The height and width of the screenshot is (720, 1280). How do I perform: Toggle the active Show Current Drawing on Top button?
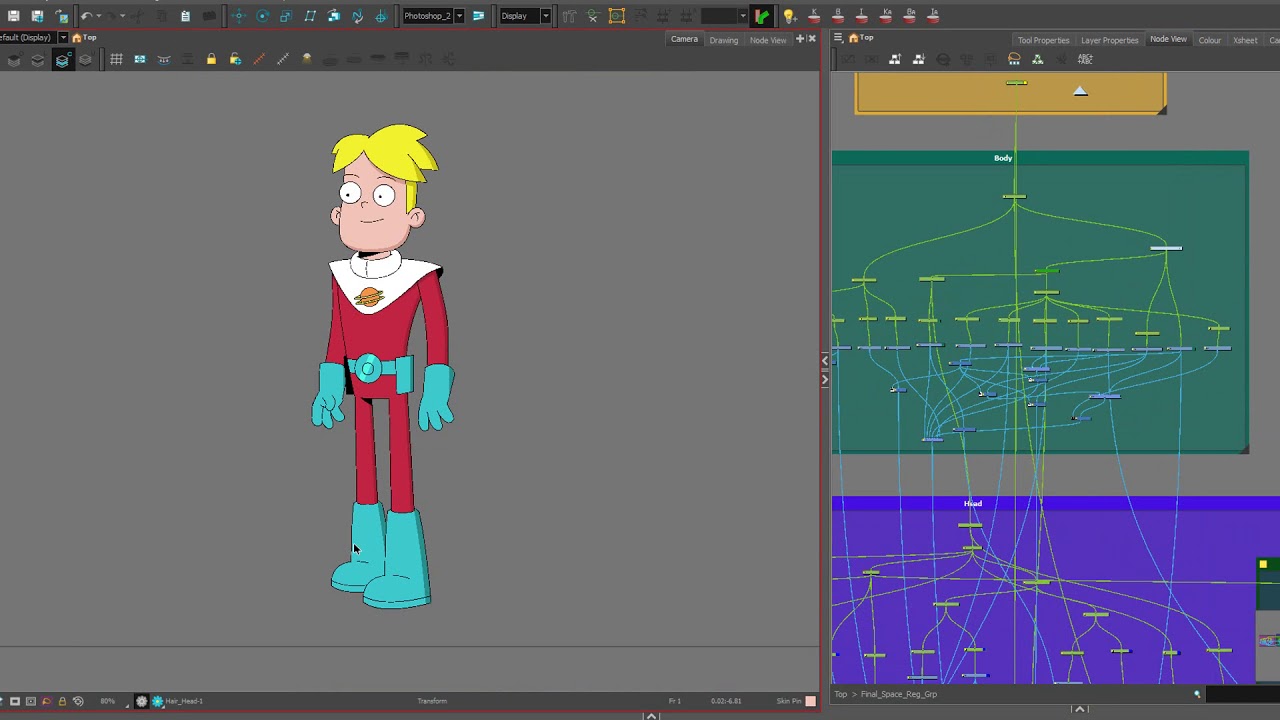(62, 60)
